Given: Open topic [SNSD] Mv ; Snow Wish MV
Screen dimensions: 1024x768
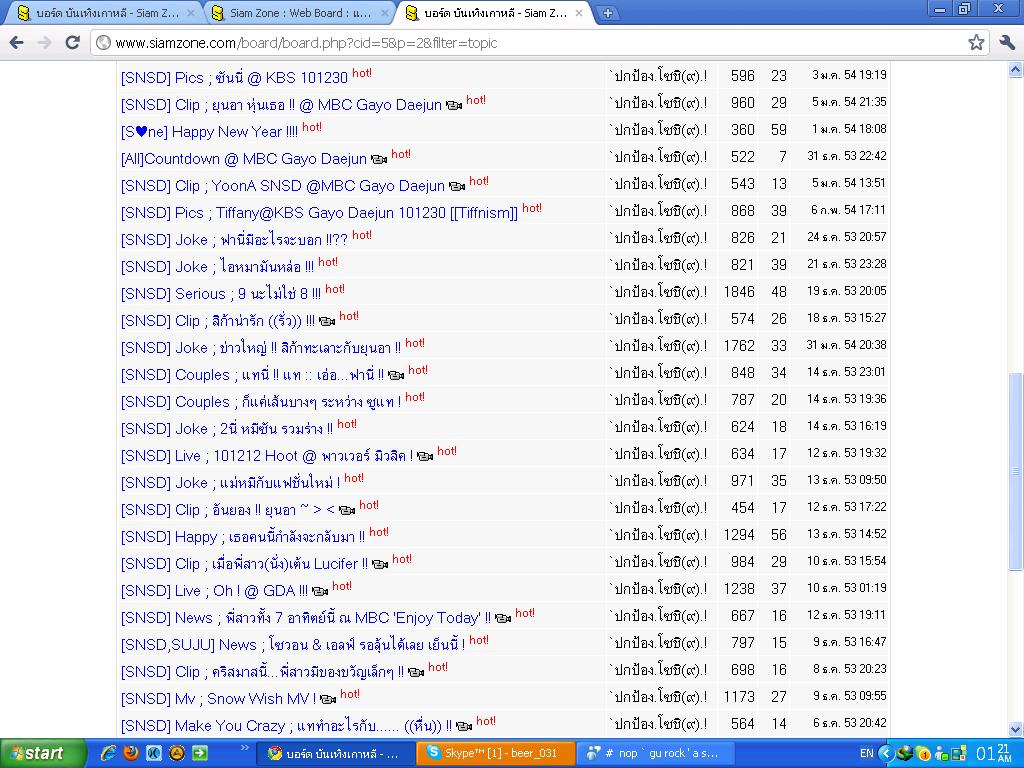Looking at the screenshot, I should 219,699.
